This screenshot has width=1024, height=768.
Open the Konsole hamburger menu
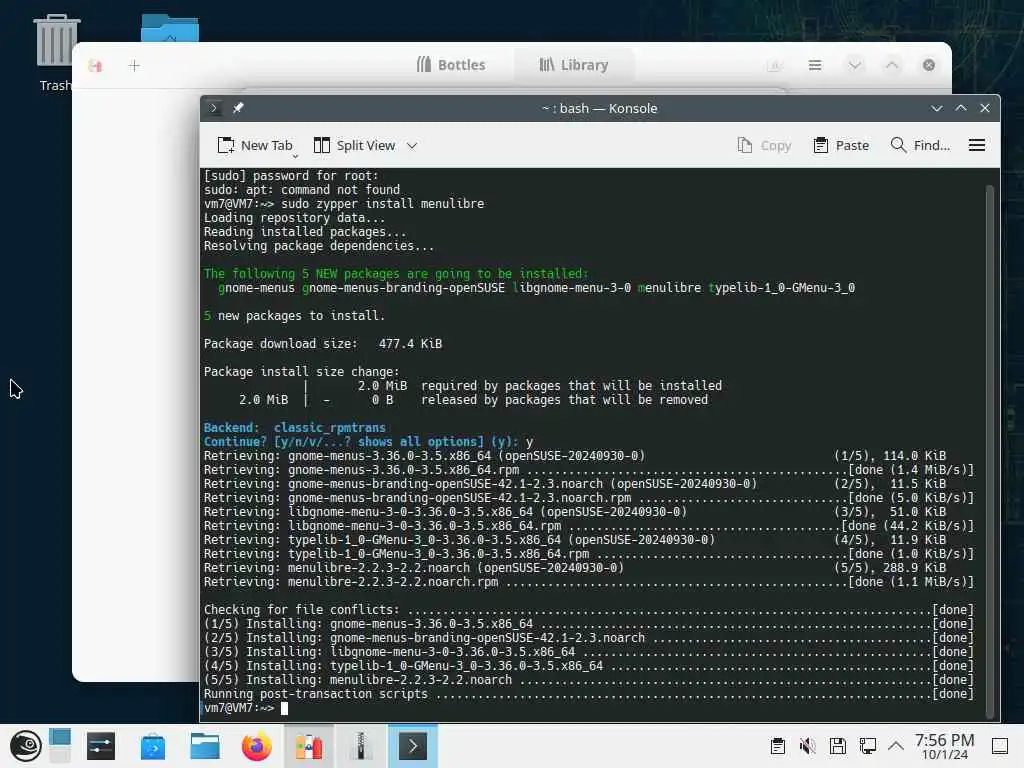point(976,145)
